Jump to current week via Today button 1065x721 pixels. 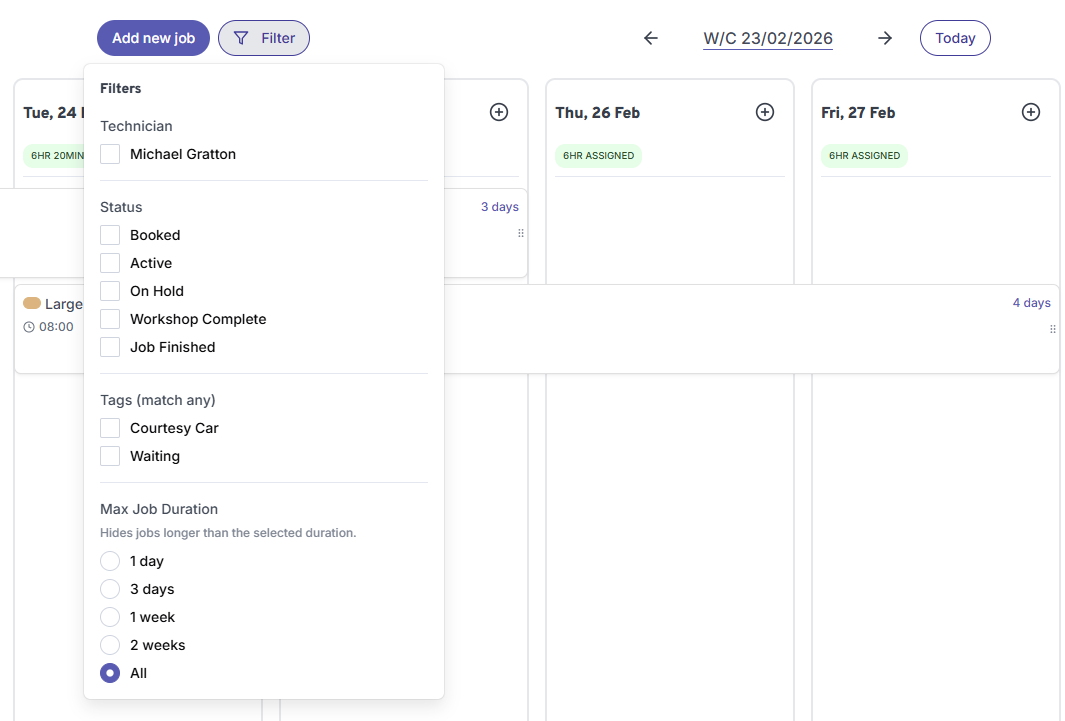coord(954,38)
